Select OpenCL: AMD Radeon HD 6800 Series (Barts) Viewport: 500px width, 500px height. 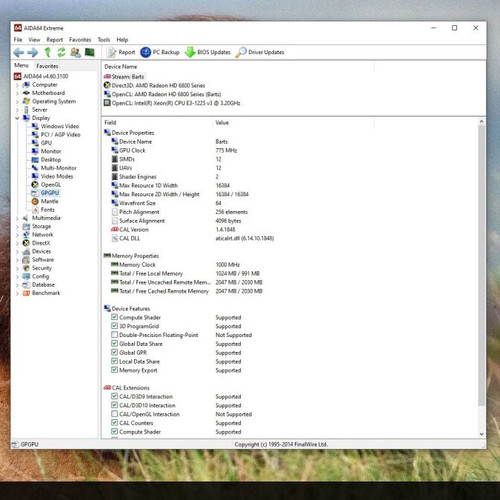coord(162,94)
